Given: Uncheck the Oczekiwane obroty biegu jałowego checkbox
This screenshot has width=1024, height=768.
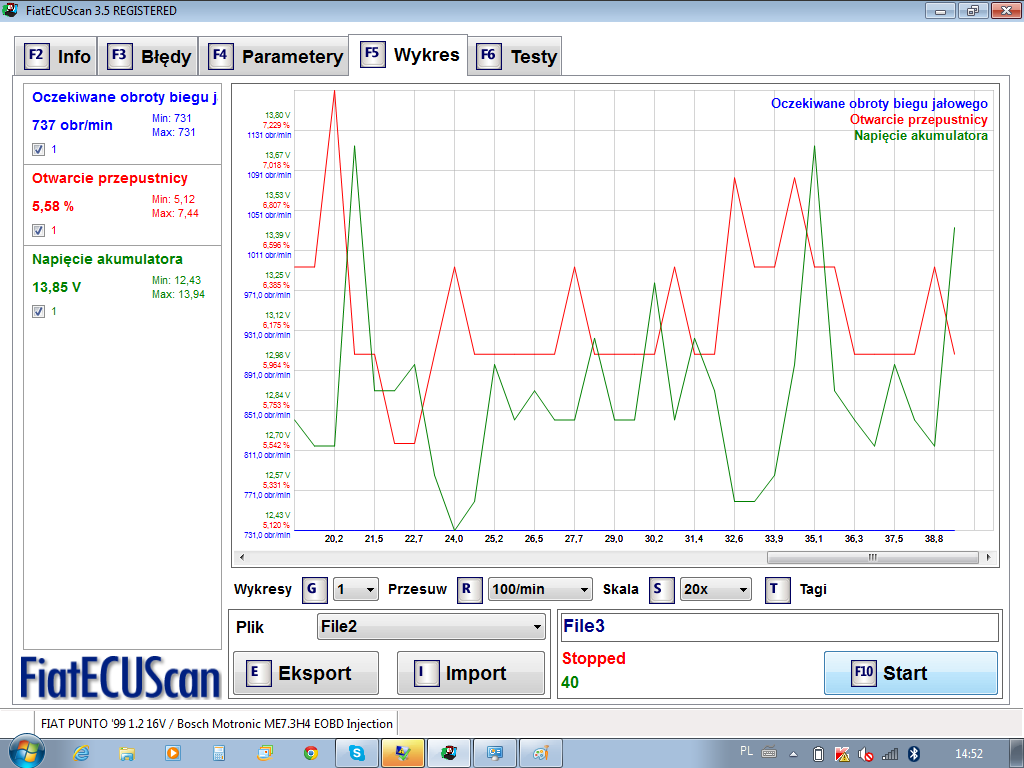Looking at the screenshot, I should (38, 149).
